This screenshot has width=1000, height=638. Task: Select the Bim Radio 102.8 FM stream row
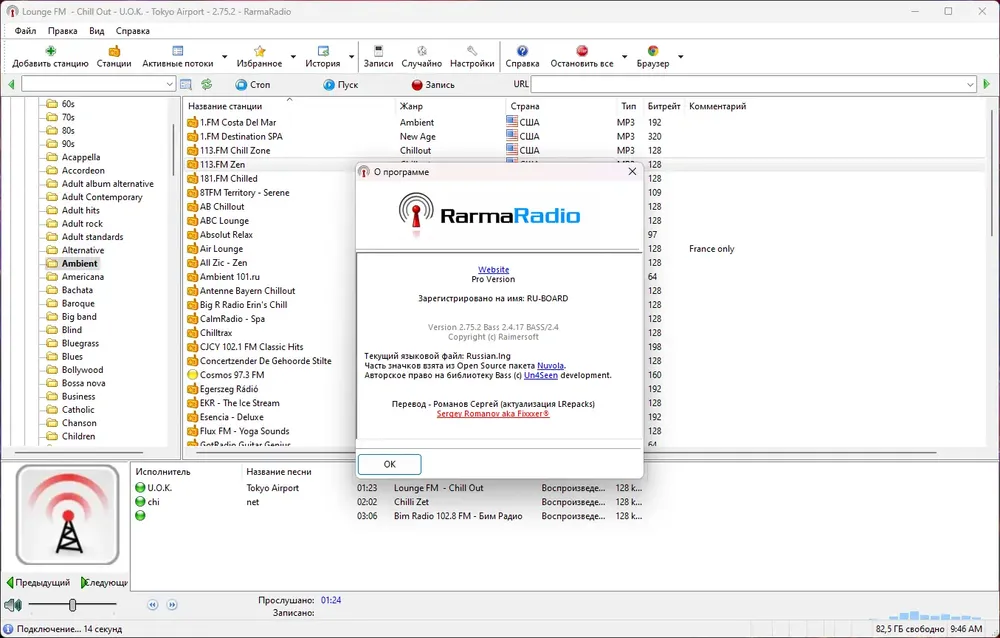[388, 516]
